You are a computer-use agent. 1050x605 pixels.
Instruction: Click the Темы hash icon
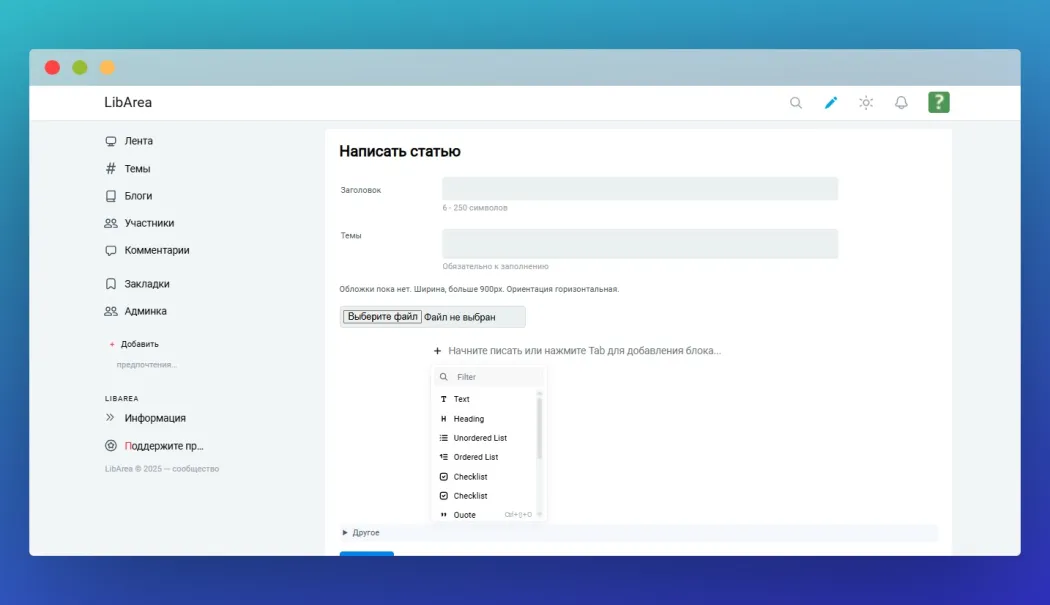(110, 168)
